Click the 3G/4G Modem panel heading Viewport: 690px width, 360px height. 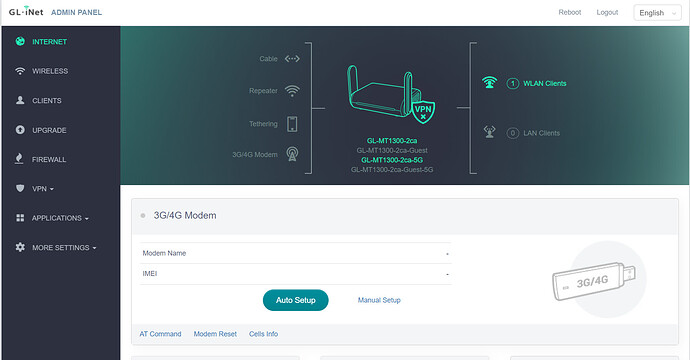click(x=185, y=216)
